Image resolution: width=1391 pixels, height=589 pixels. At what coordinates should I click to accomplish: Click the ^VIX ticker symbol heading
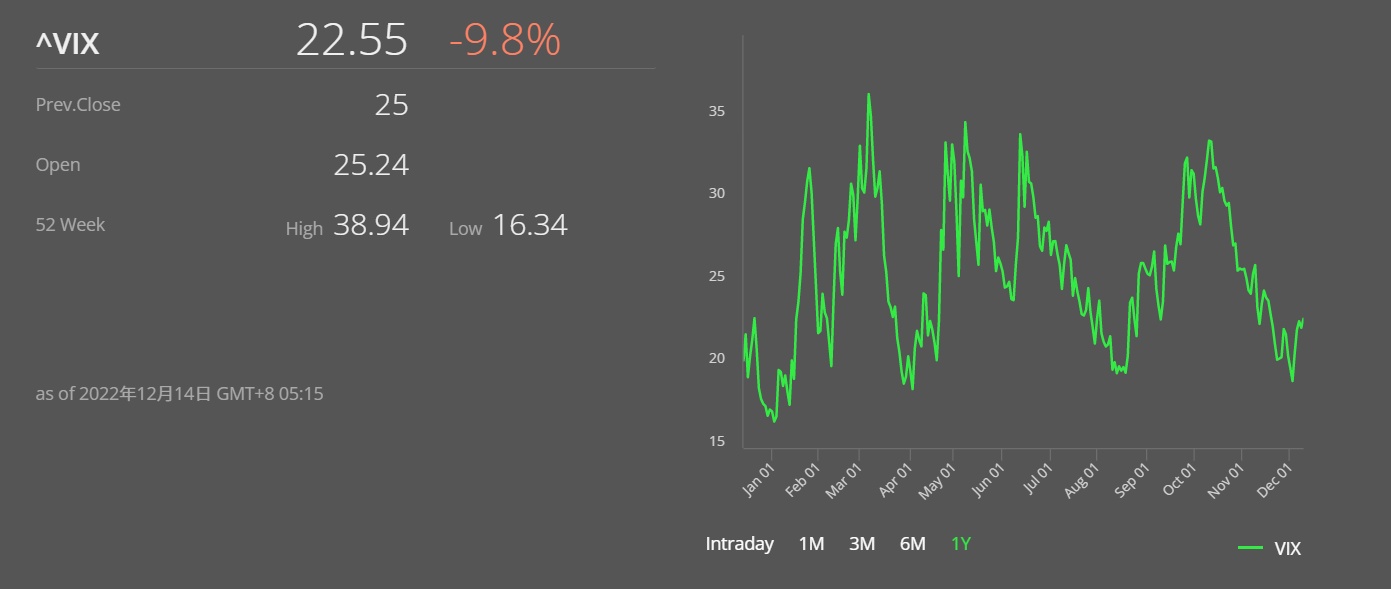point(67,44)
